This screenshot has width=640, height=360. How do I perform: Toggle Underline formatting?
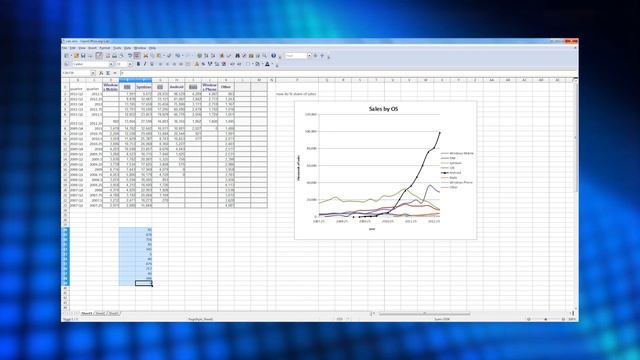coord(152,64)
